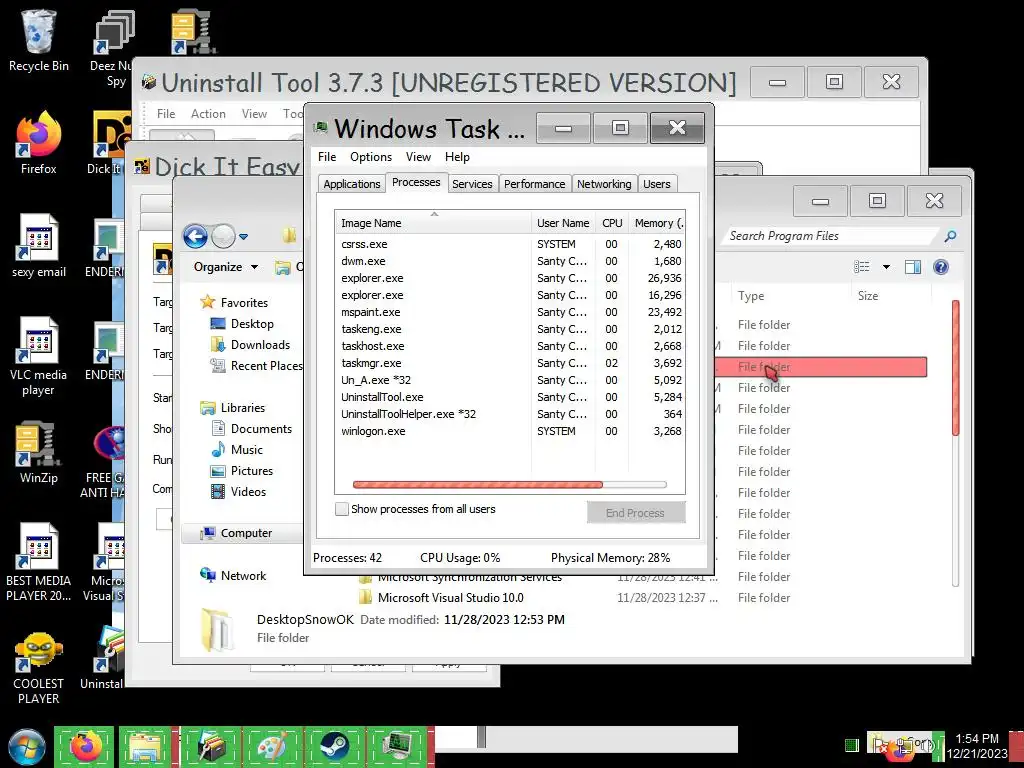Open the view options dropdown arrow
Viewport: 1024px width, 768px height.
click(x=886, y=266)
